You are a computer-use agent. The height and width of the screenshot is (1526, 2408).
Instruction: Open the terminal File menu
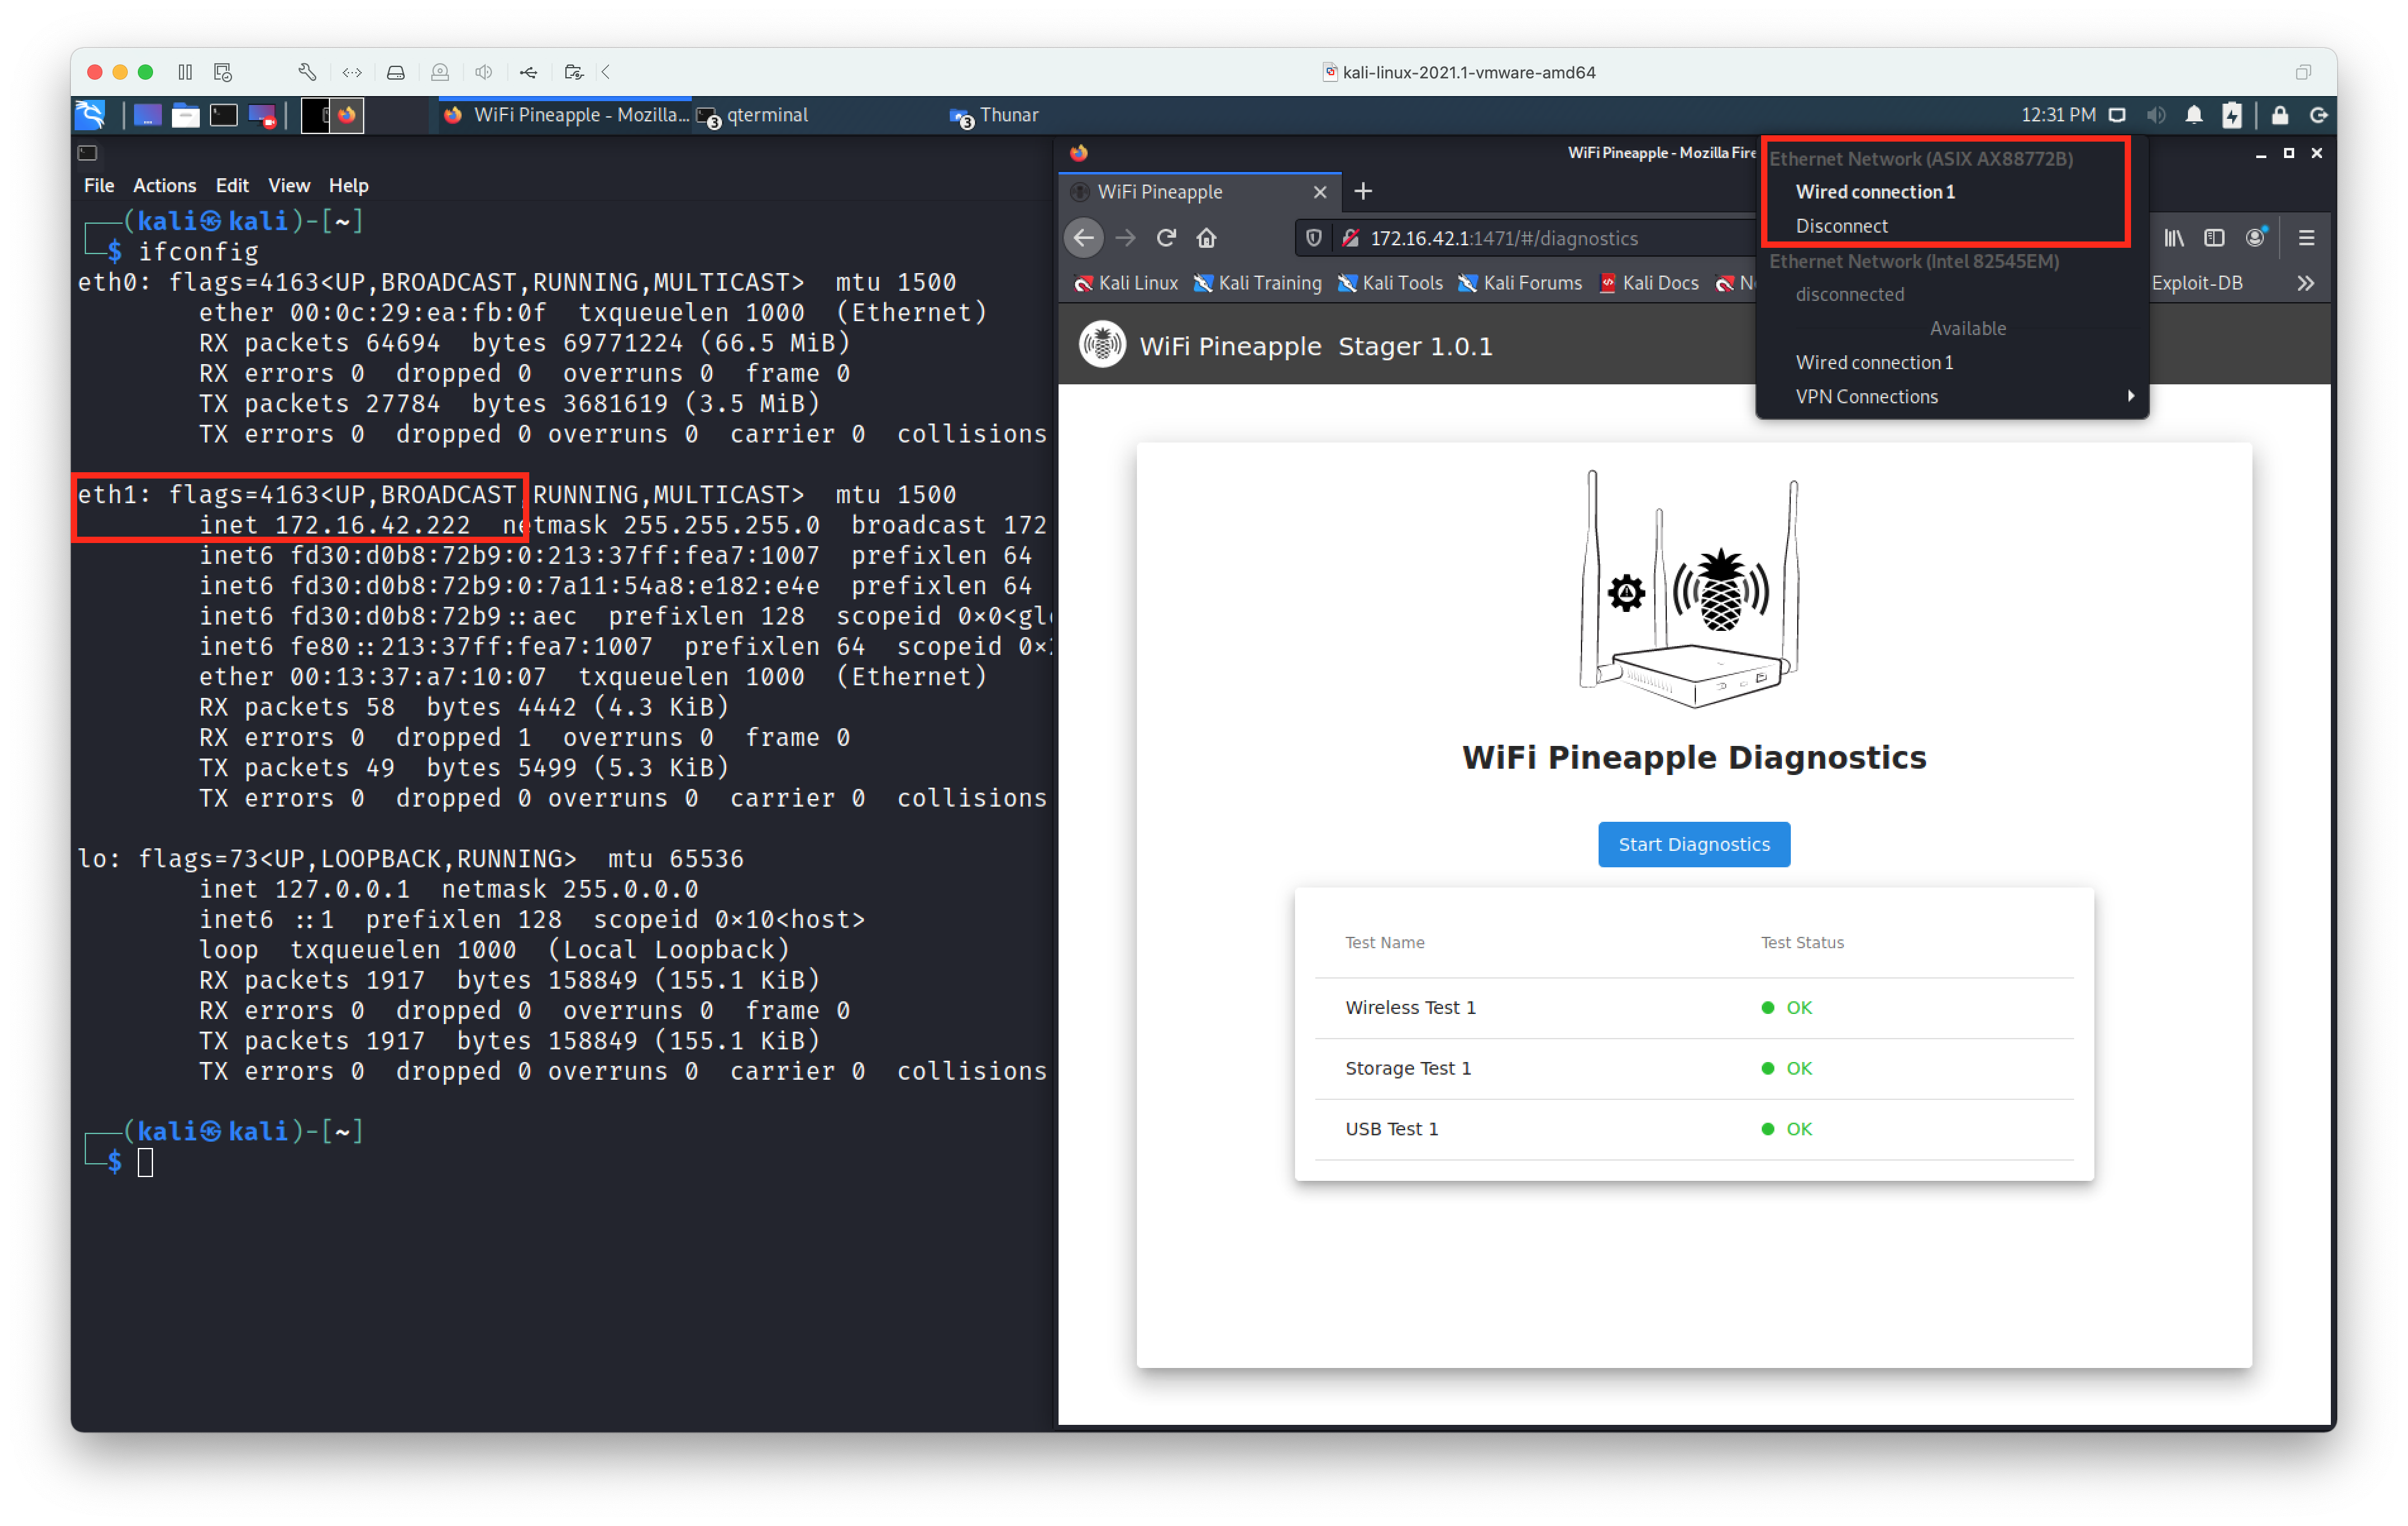tap(99, 185)
